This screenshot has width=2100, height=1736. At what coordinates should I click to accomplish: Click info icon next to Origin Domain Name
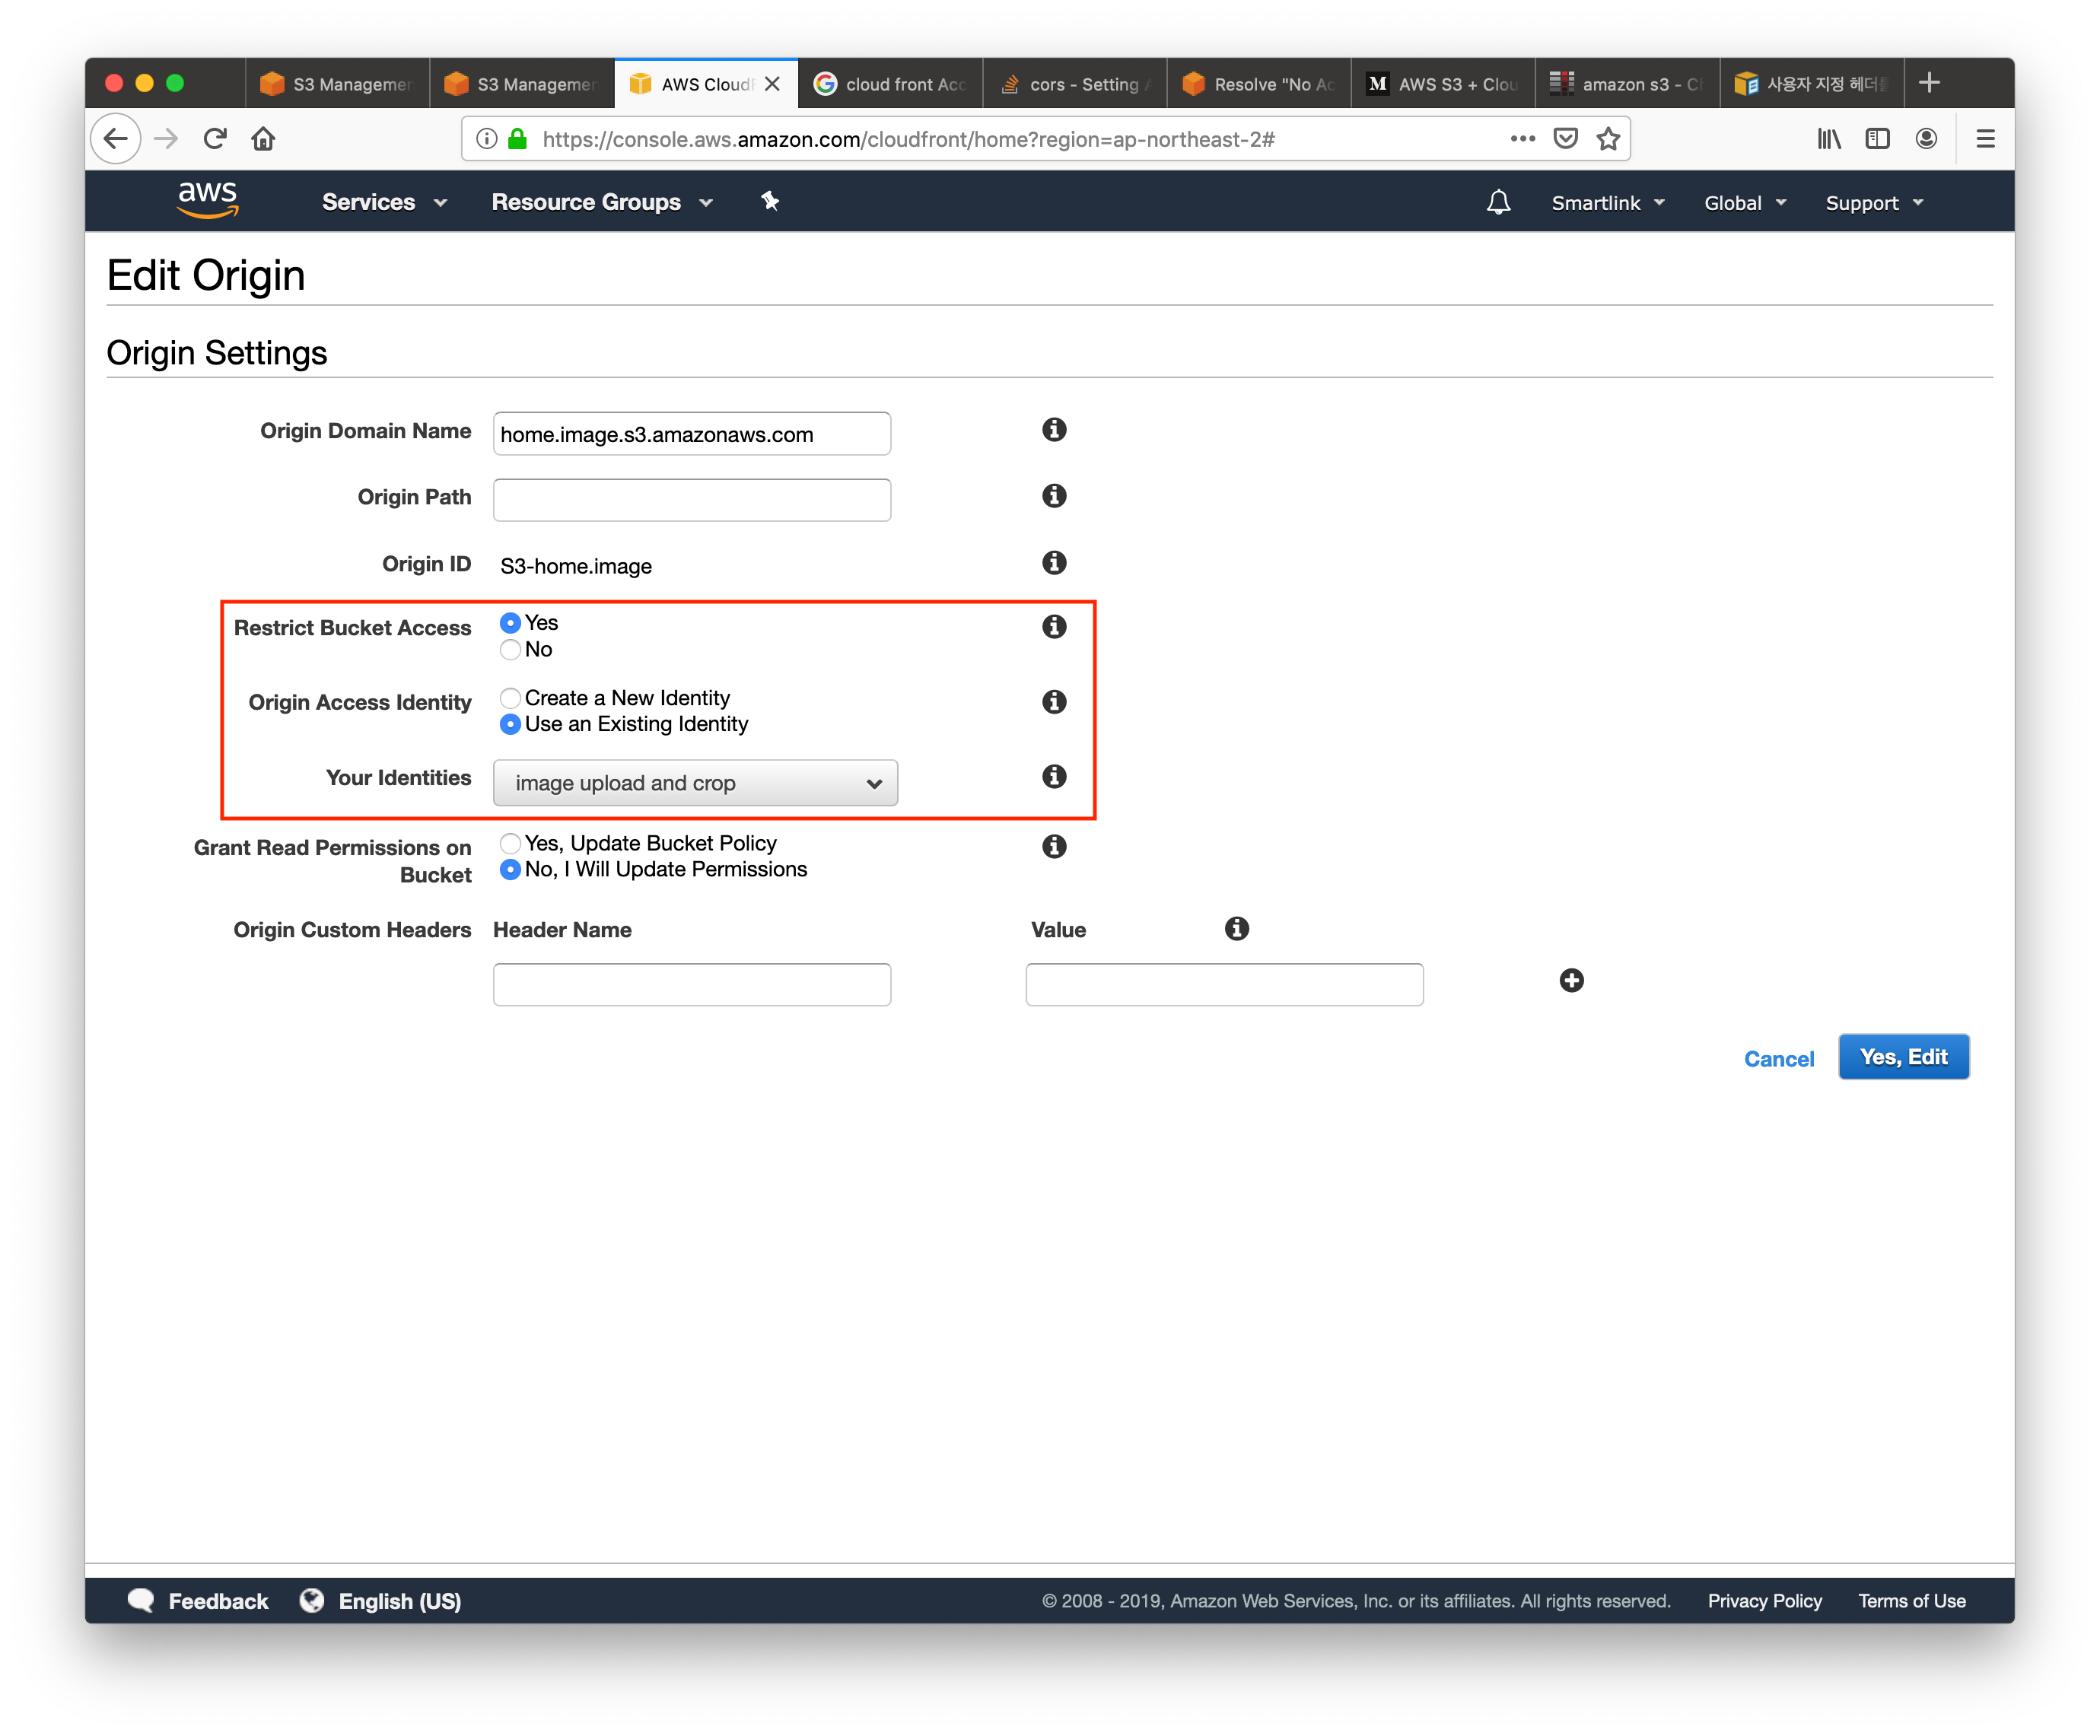[x=1053, y=430]
